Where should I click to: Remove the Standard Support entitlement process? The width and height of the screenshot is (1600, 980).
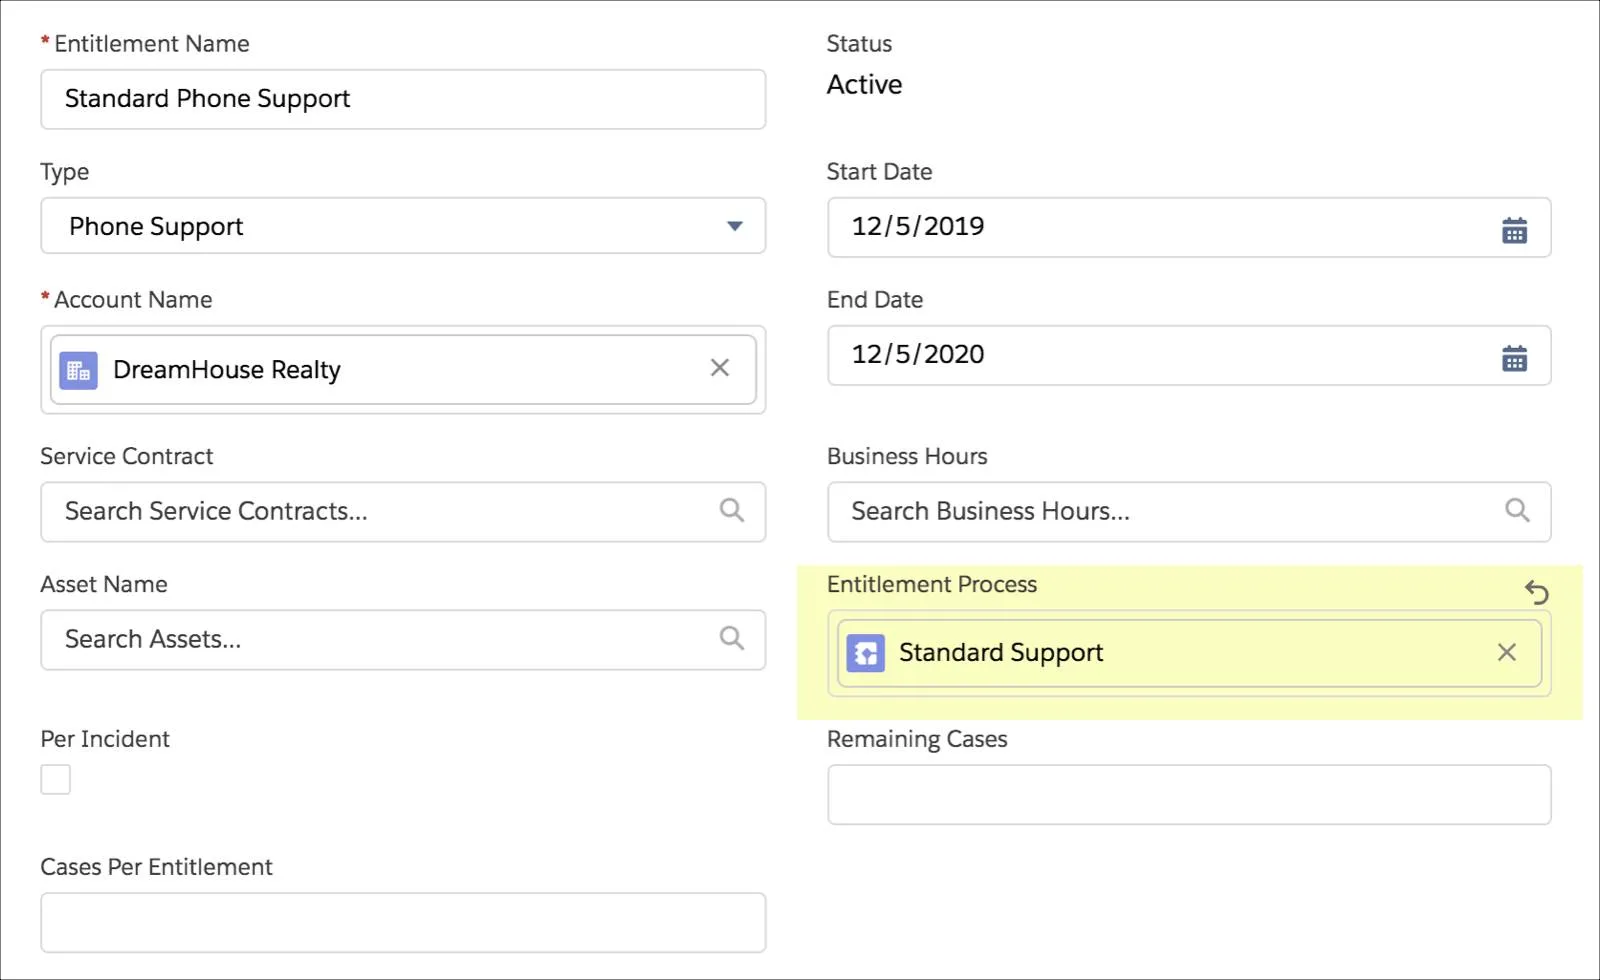pos(1506,652)
